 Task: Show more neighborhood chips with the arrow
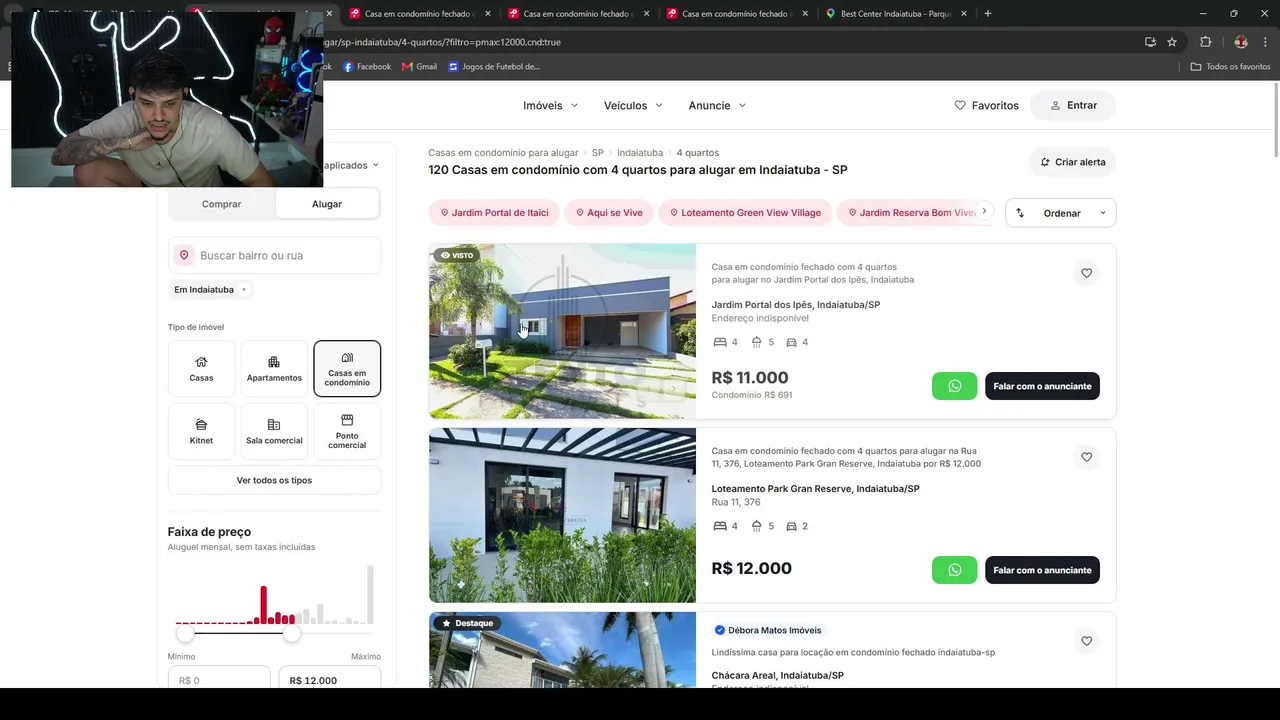tap(984, 212)
